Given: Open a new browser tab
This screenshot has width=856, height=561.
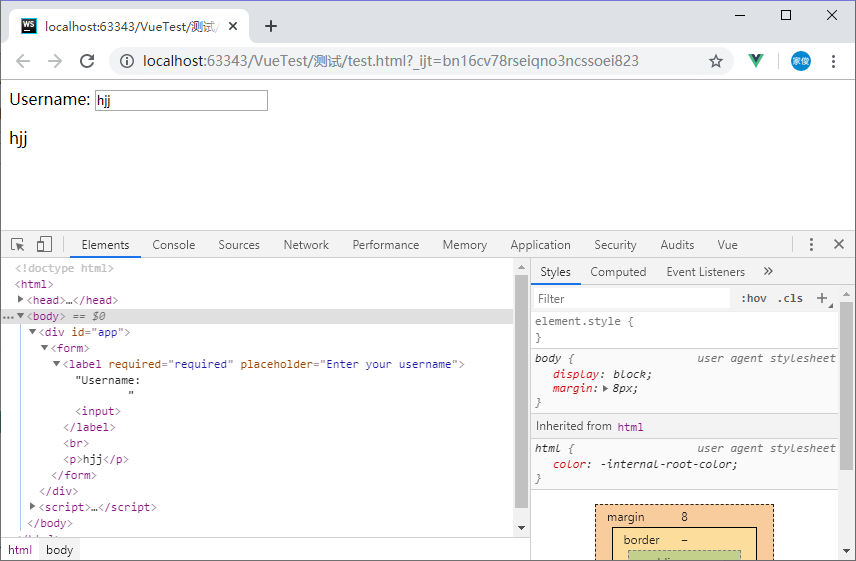Looking at the screenshot, I should [x=270, y=26].
